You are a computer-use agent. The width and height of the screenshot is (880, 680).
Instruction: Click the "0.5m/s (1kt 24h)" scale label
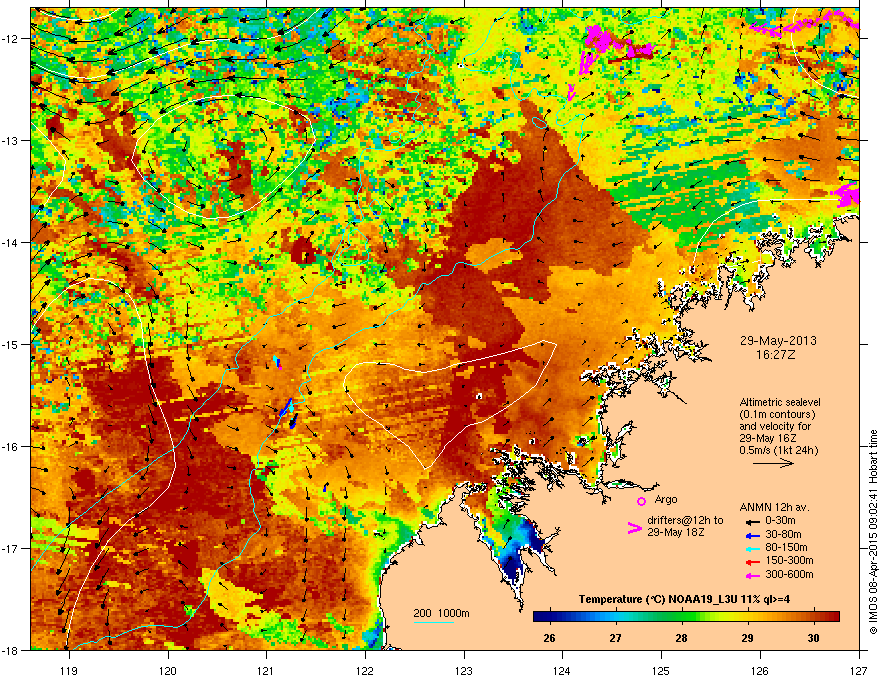click(x=778, y=450)
